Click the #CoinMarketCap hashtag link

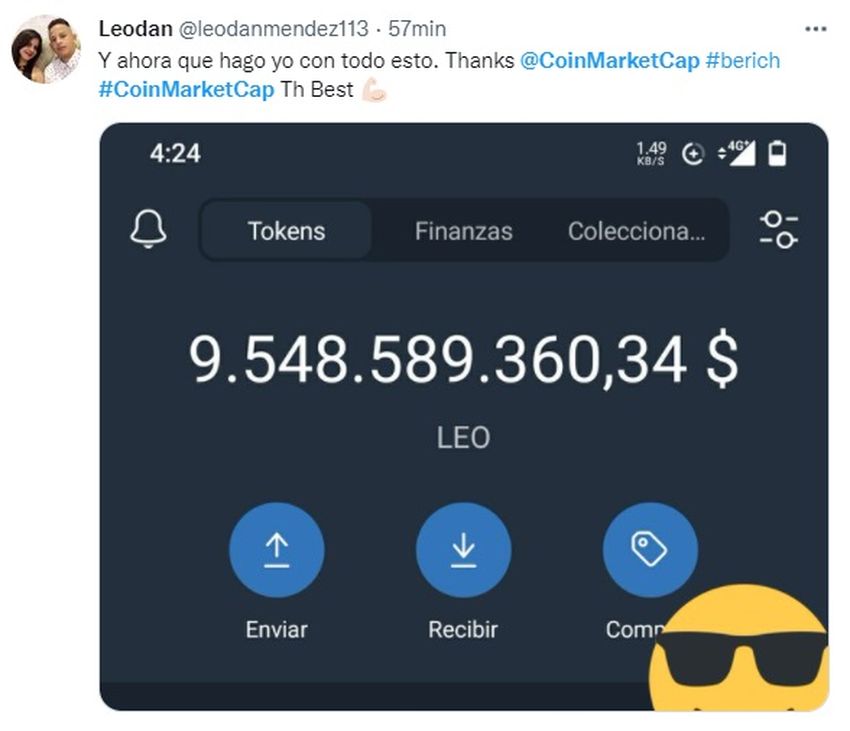point(186,91)
